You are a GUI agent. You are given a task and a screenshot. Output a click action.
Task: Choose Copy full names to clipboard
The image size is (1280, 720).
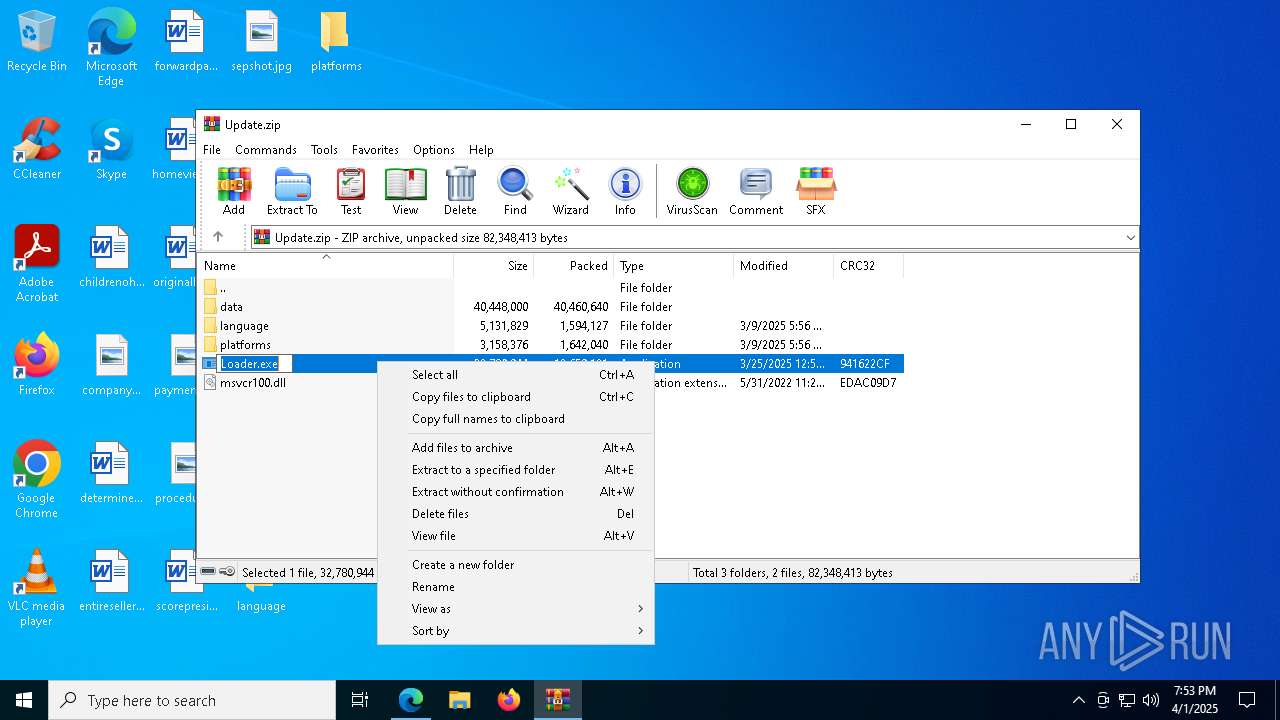(x=516, y=419)
